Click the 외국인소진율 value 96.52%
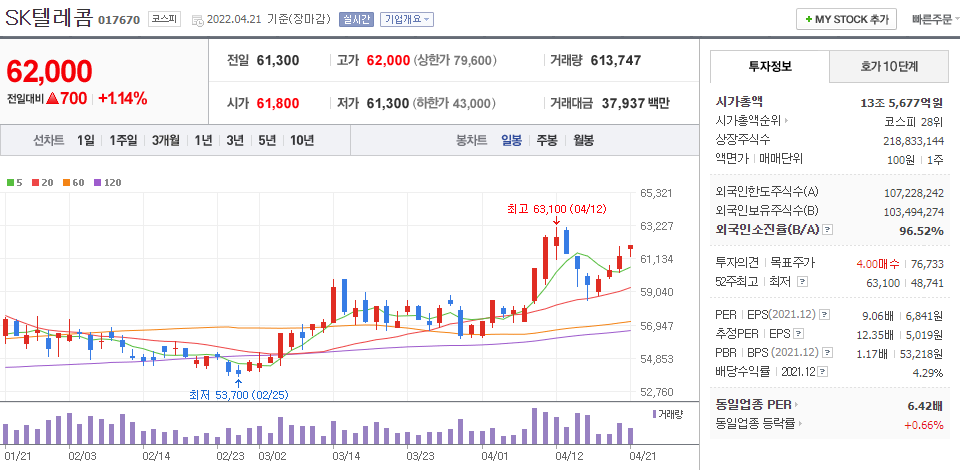This screenshot has width=964, height=470. point(920,231)
